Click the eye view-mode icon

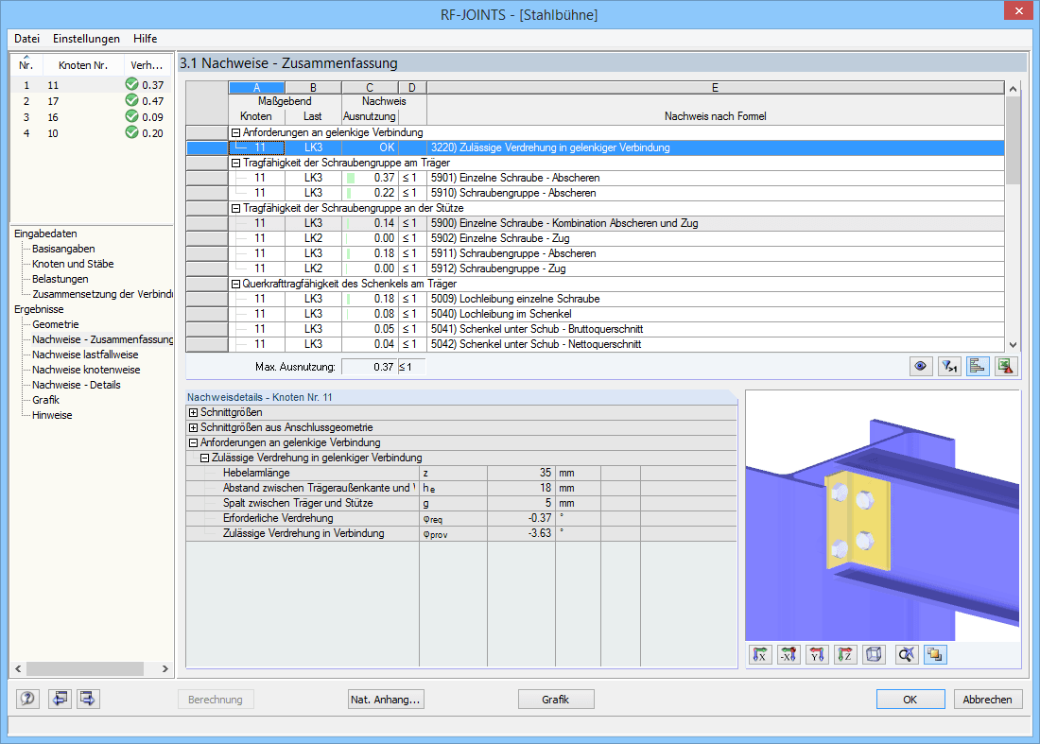(920, 367)
